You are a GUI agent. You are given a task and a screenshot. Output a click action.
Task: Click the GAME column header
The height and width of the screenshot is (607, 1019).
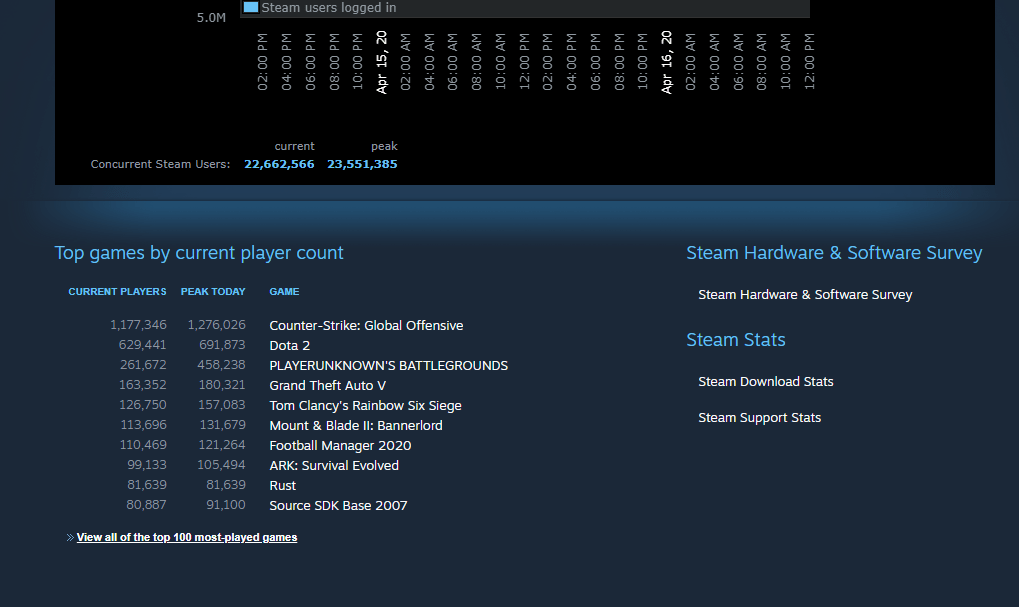click(285, 292)
